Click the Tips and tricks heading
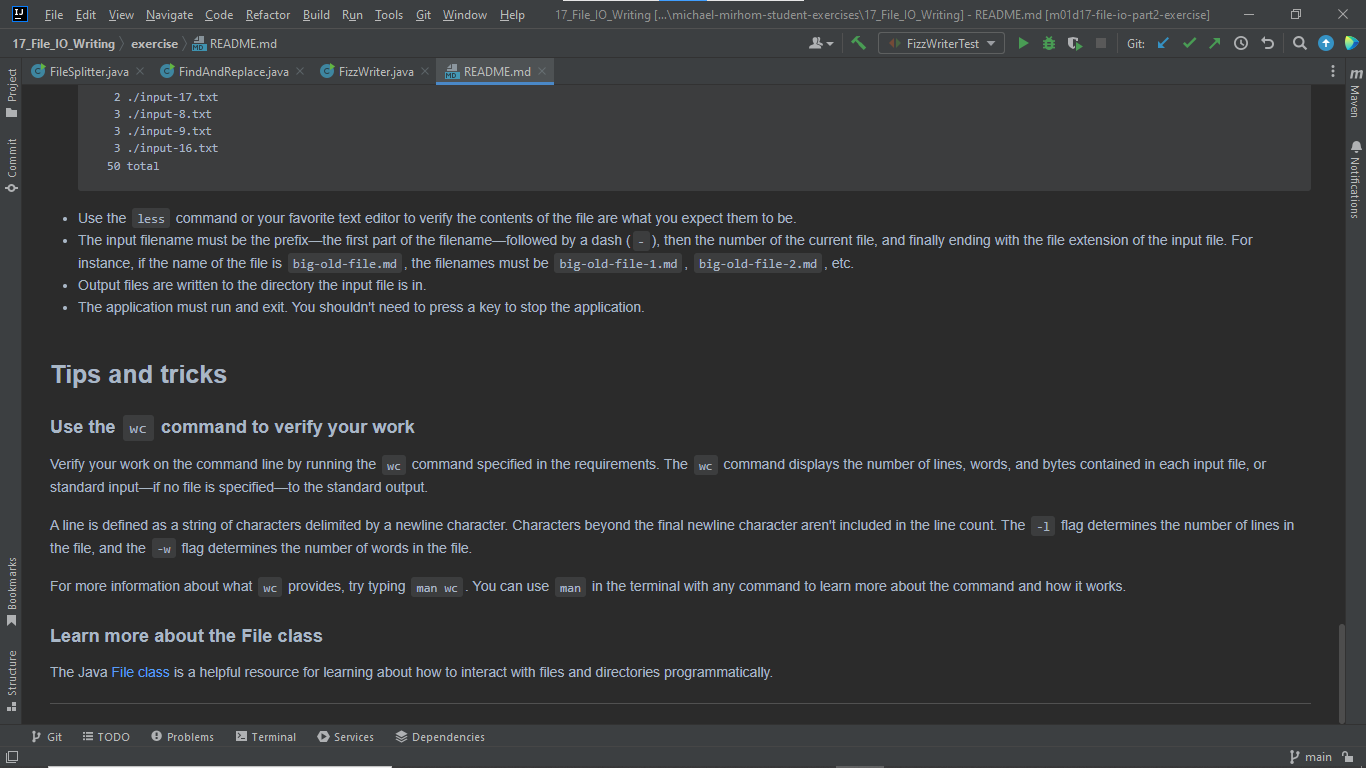This screenshot has height=768, width=1366. [x=139, y=375]
